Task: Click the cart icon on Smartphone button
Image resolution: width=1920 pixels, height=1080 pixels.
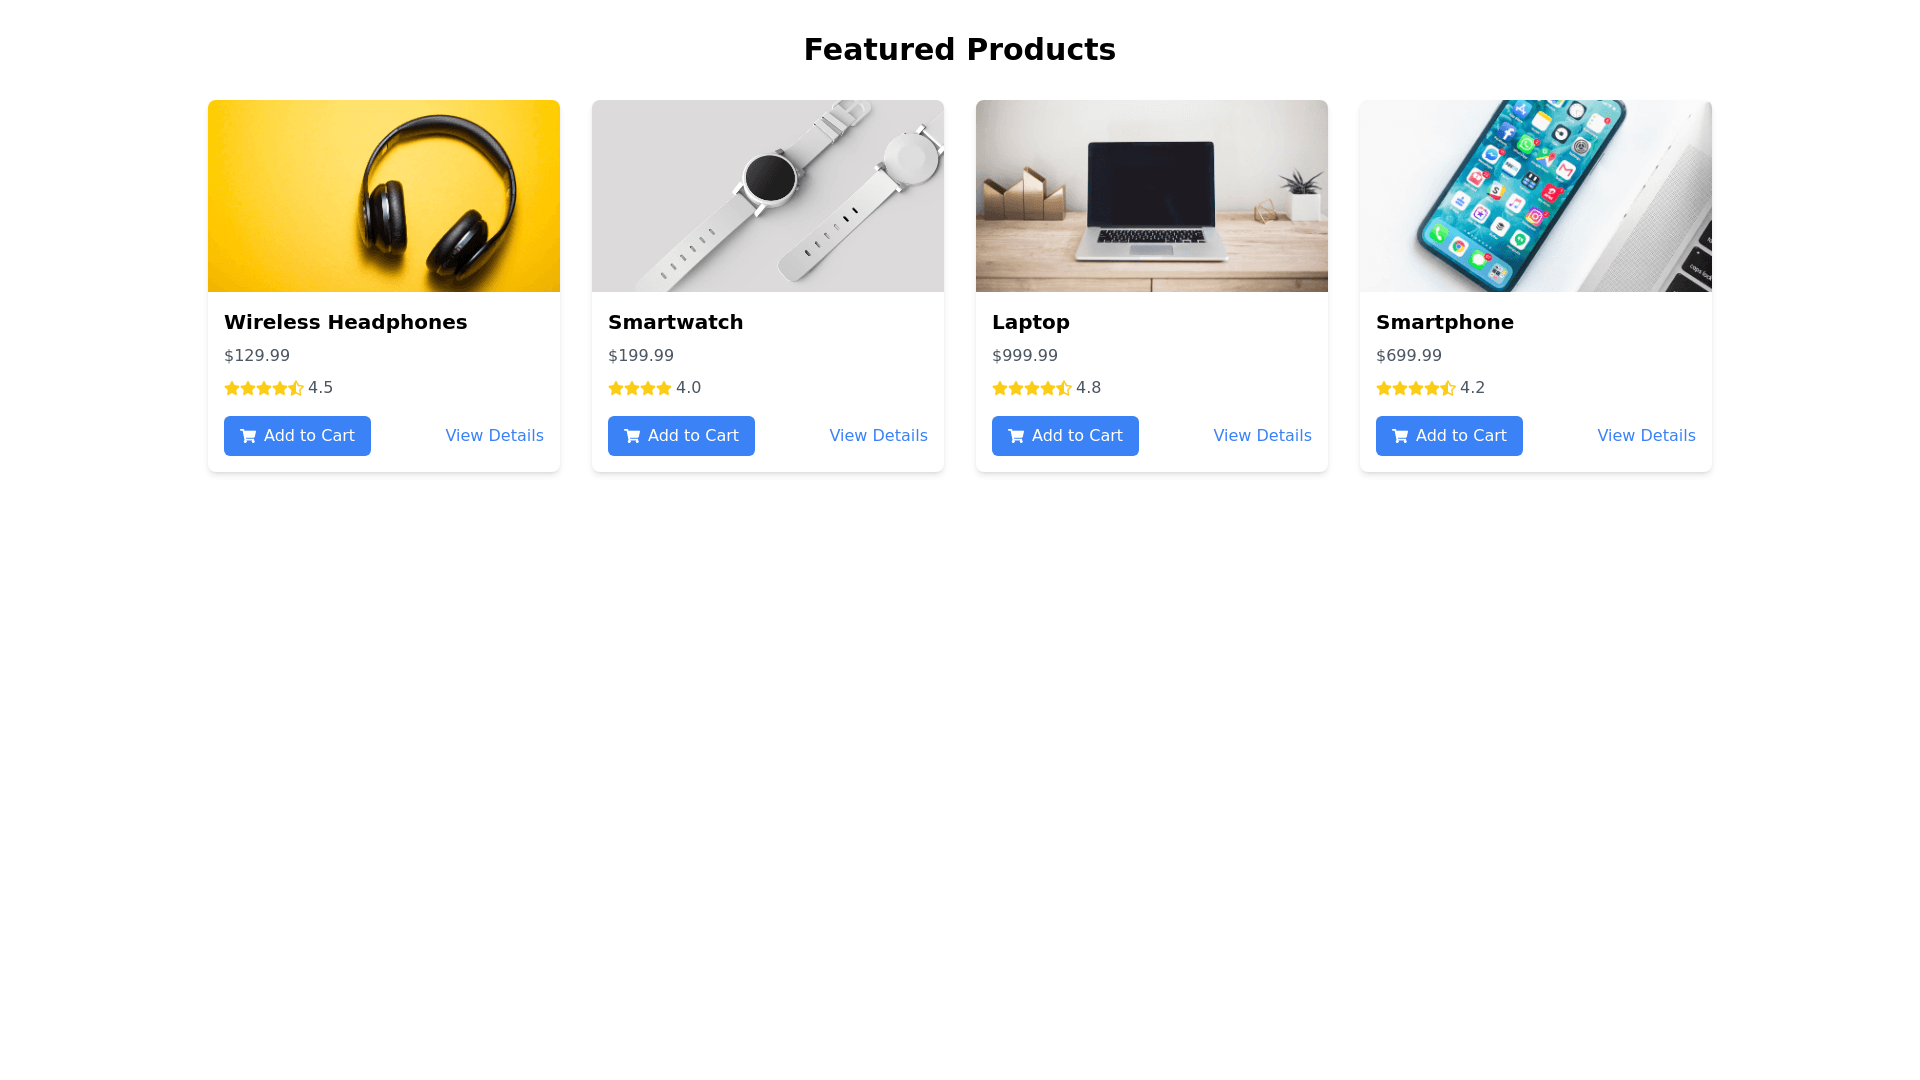Action: pos(1400,436)
